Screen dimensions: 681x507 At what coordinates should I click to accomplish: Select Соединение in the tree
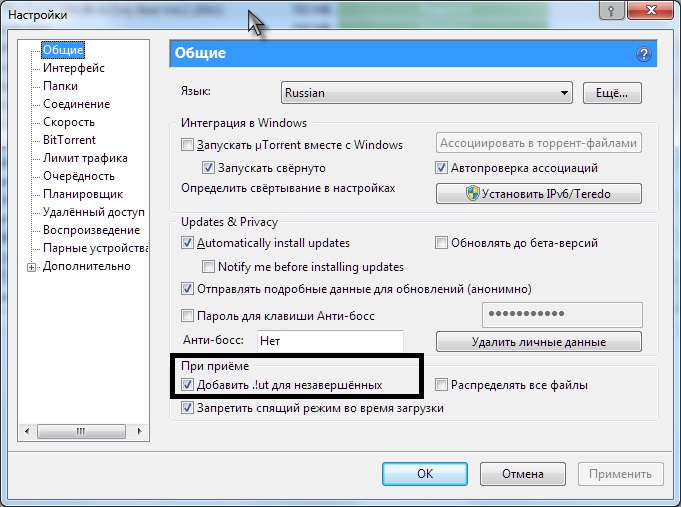(76, 104)
